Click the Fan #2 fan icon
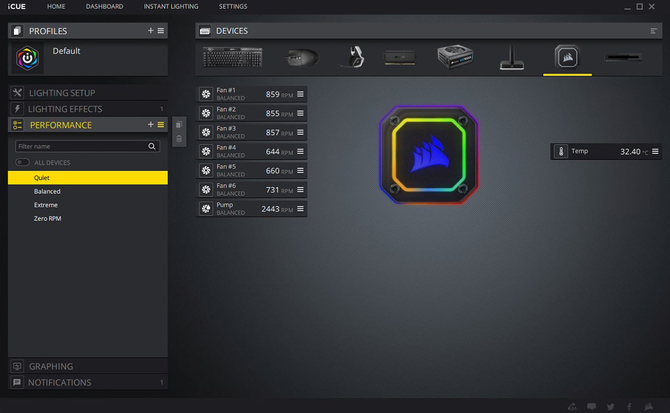 pyautogui.click(x=206, y=113)
